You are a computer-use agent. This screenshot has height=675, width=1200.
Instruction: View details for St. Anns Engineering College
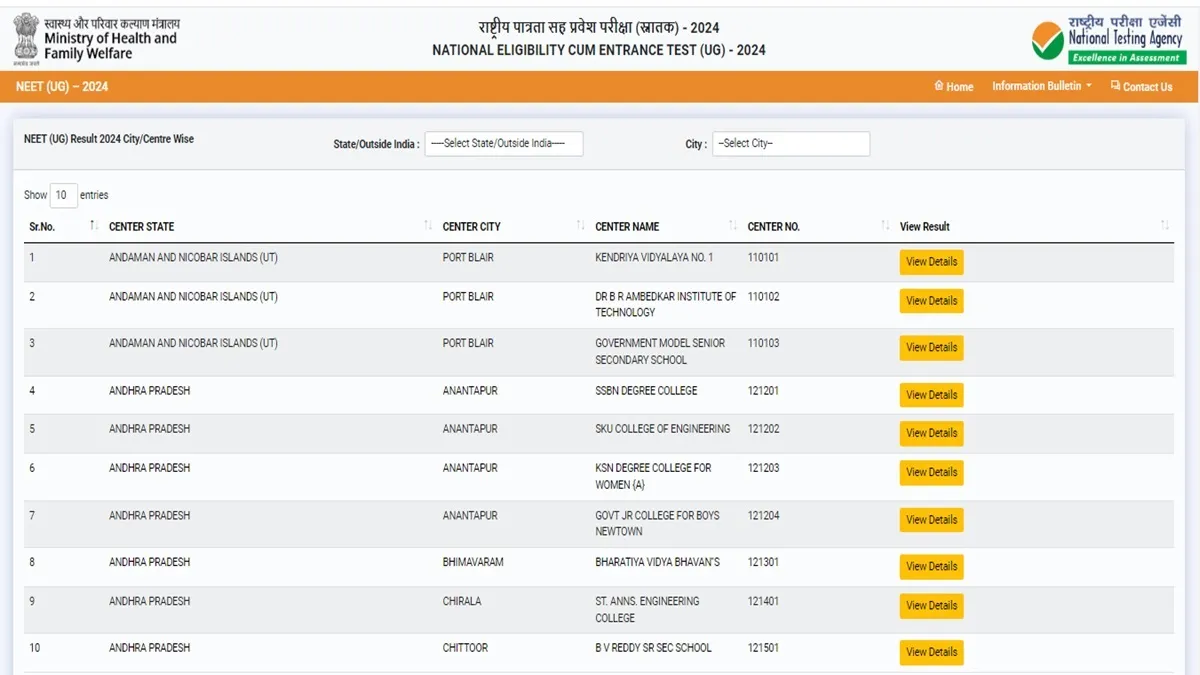click(x=931, y=605)
